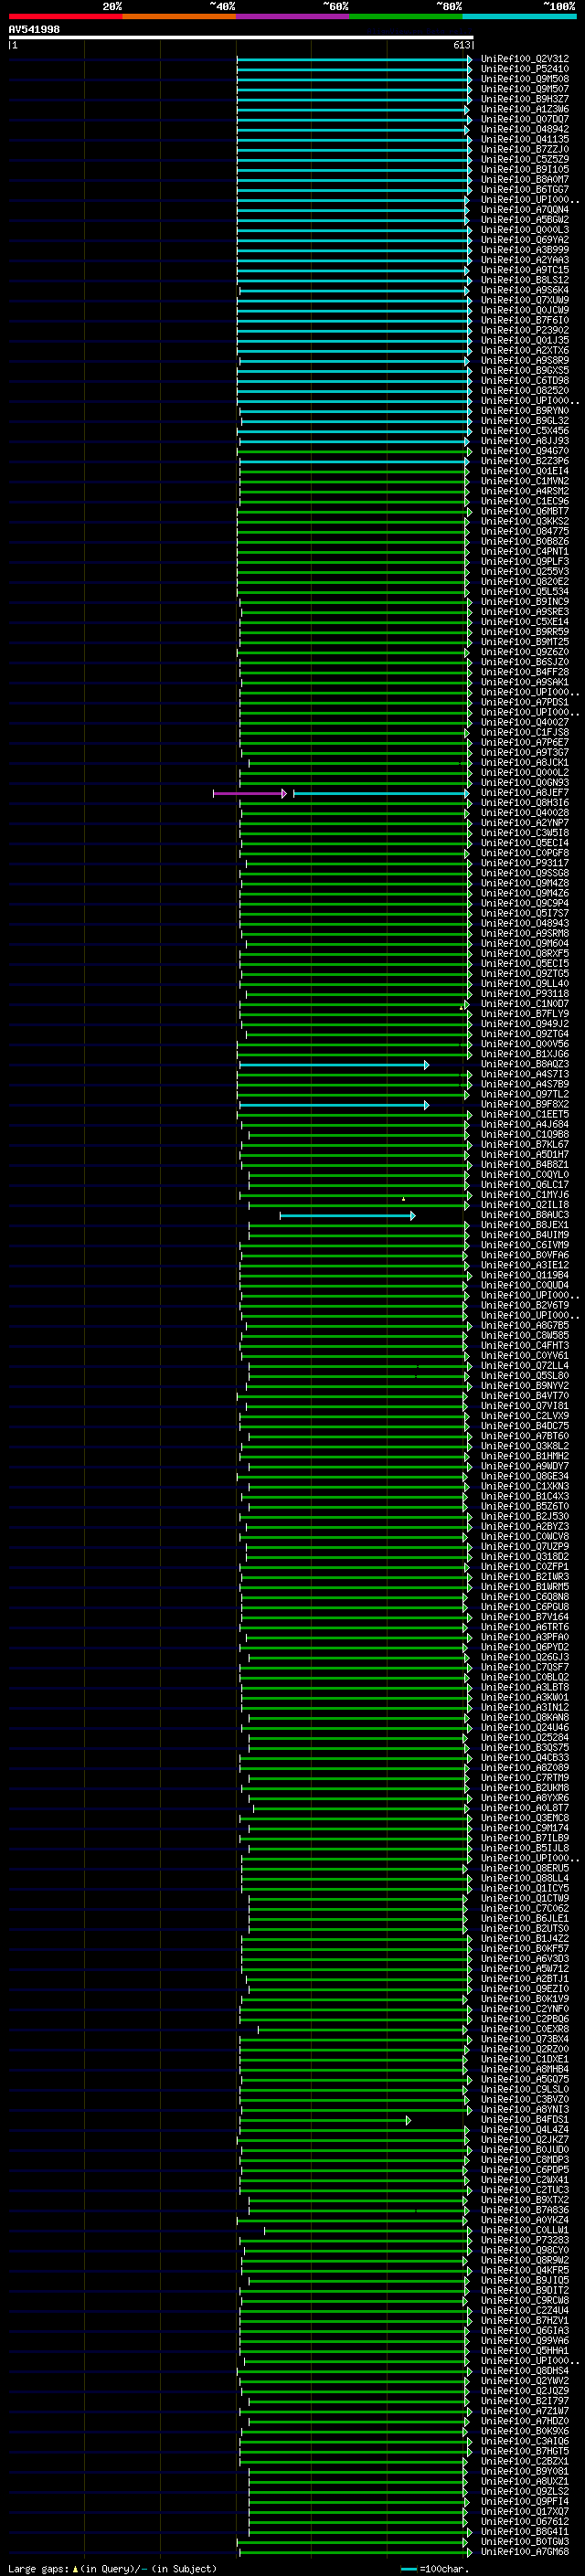Select label UniRef100_Q17XQ7
Viewport: 585px width, 2576px height.
524,2511
